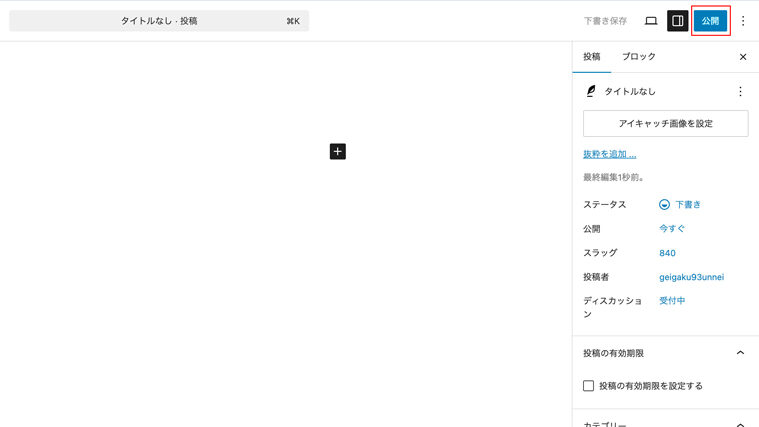Close the settings sidebar with X
The height and width of the screenshot is (427, 759).
[743, 57]
